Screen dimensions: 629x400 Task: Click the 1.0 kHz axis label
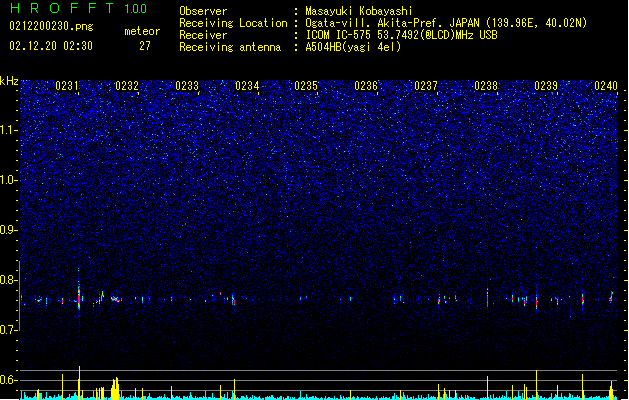click(9, 180)
